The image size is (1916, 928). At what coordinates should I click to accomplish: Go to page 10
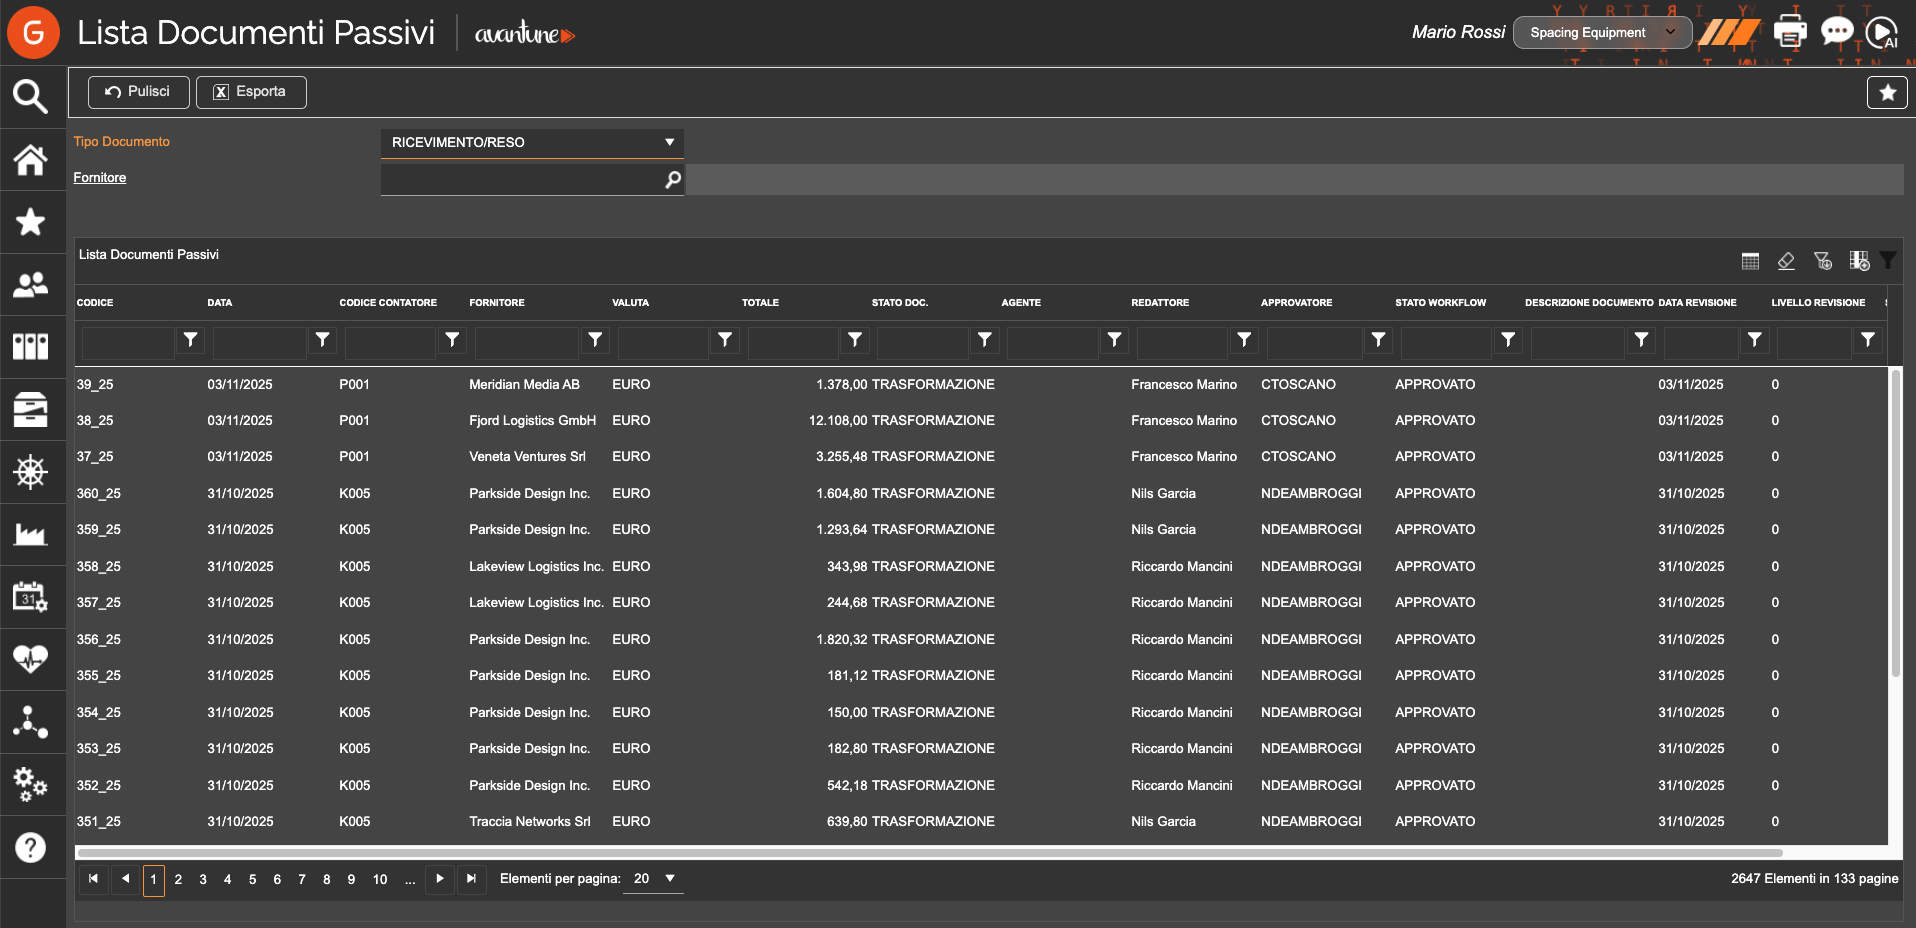(380, 880)
